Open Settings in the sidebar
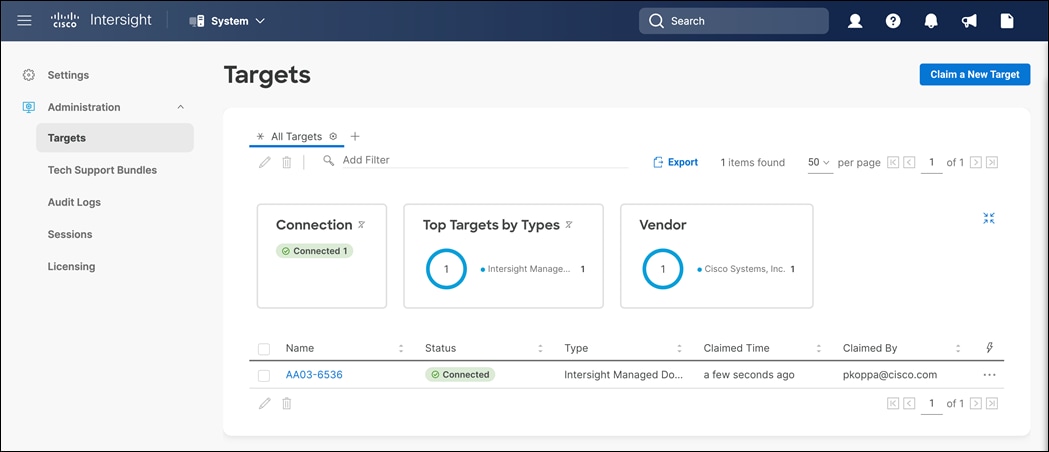Viewport: 1049px width, 452px height. (x=68, y=75)
